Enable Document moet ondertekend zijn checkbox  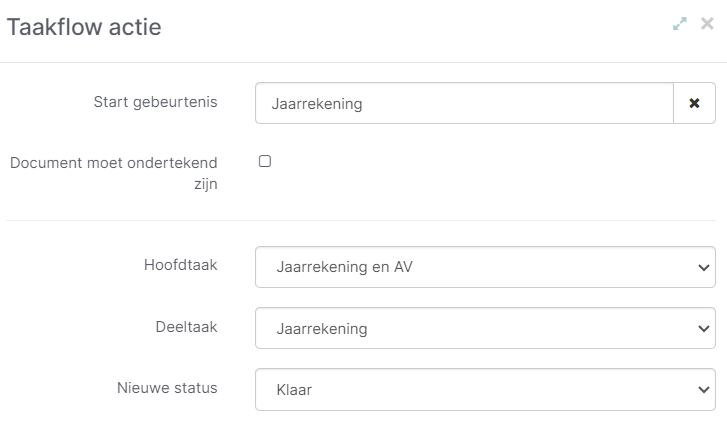coord(265,161)
